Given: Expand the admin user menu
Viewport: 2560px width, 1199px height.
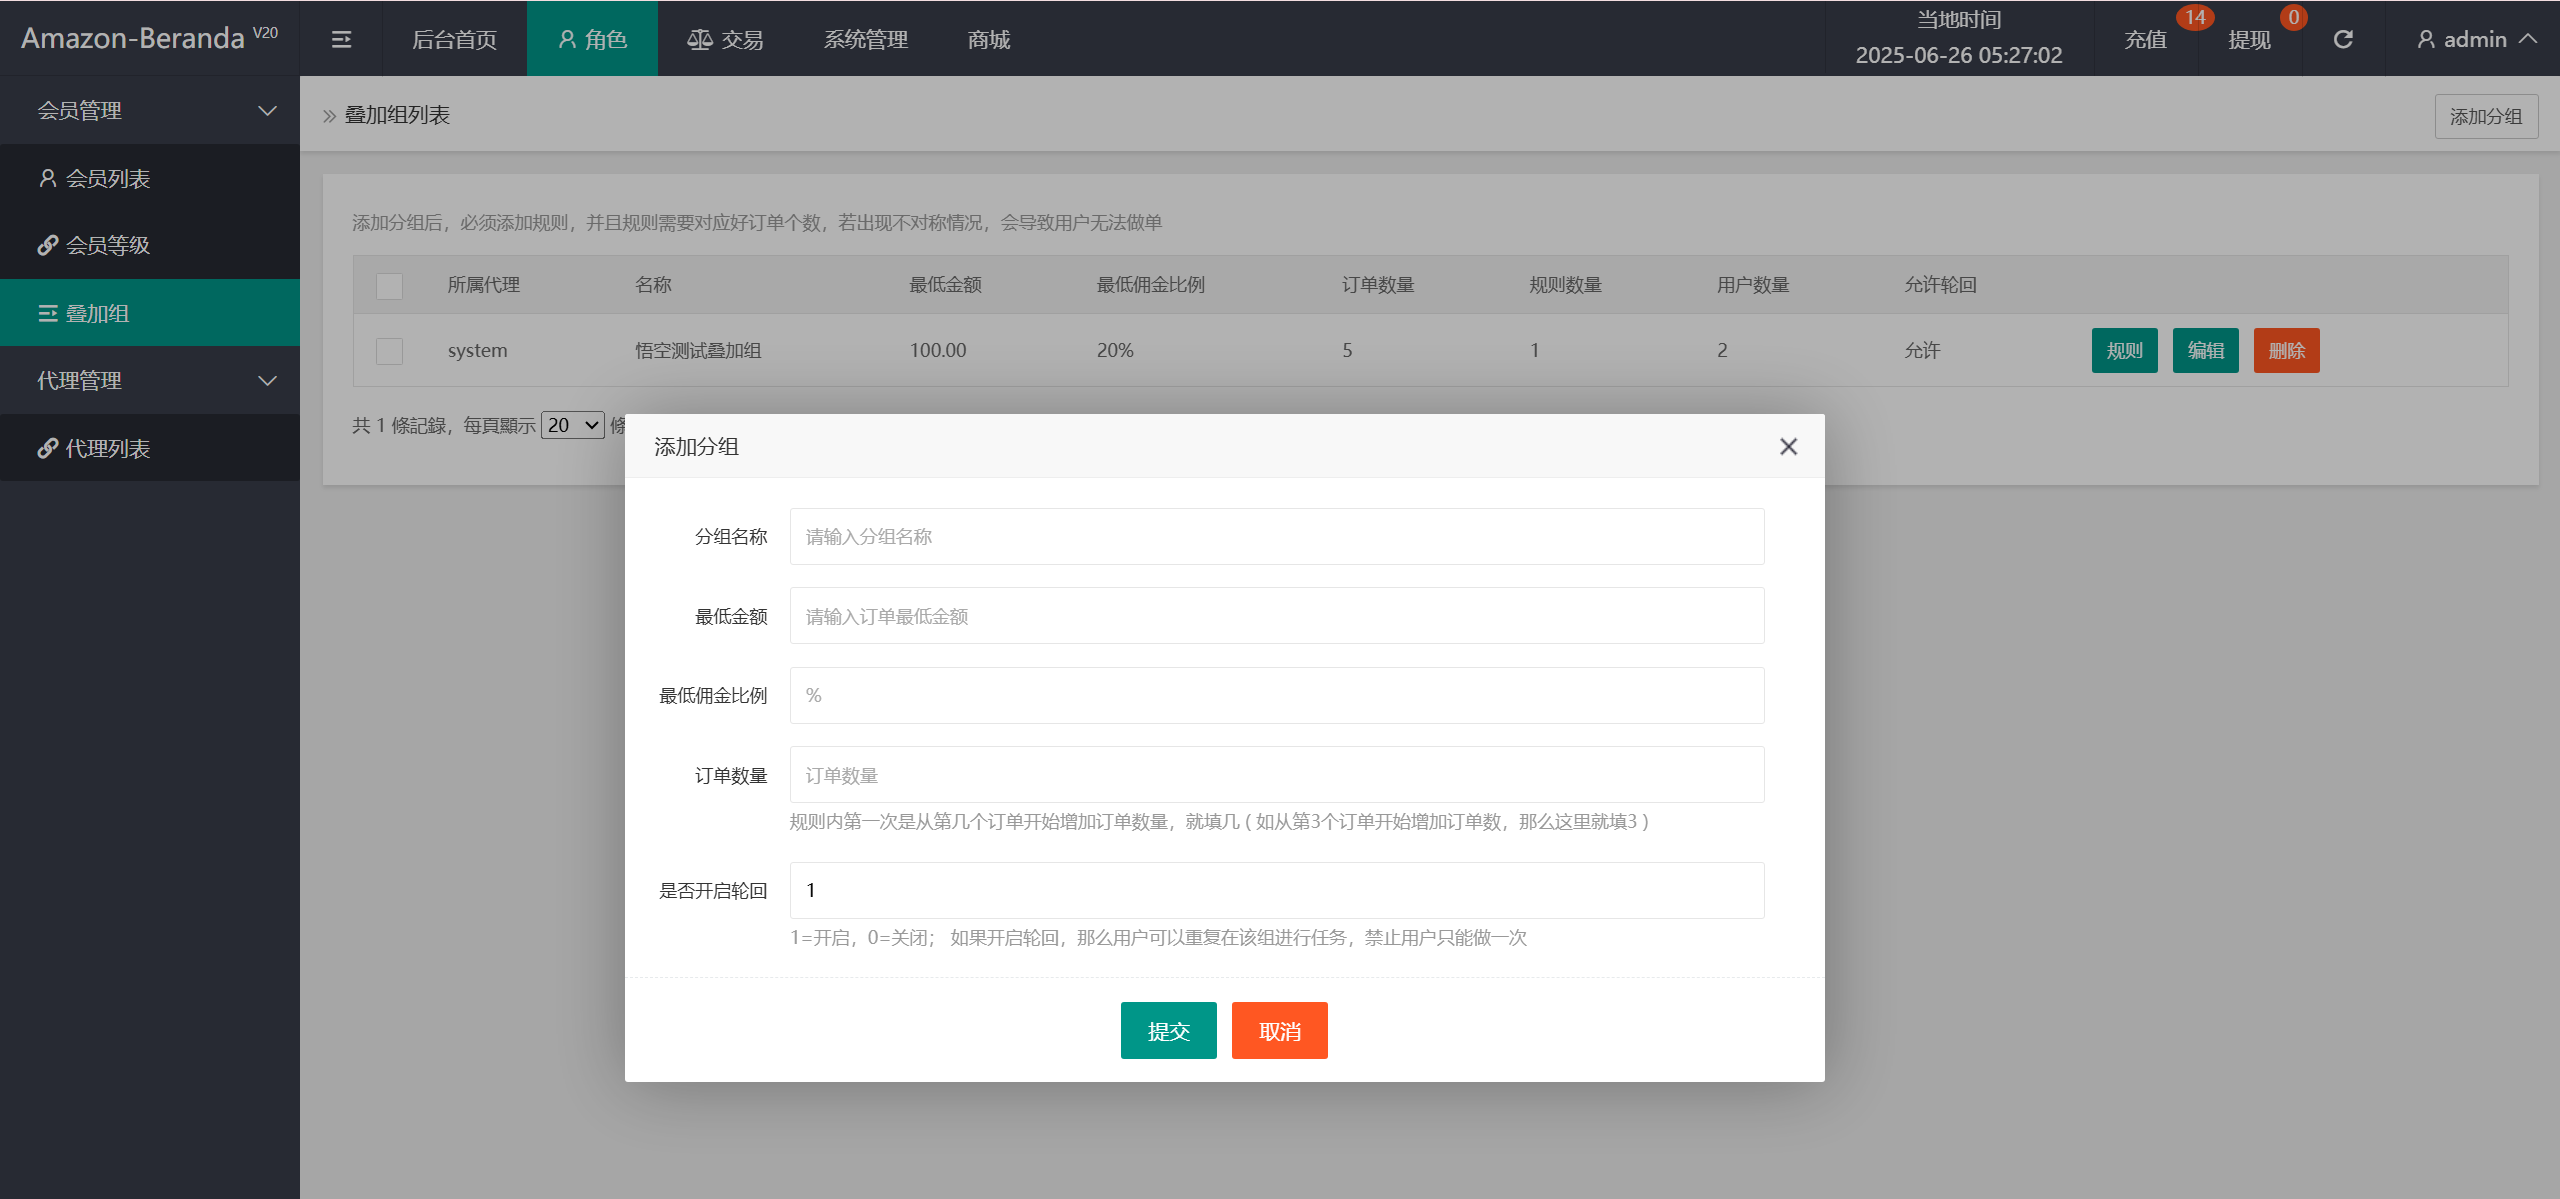Looking at the screenshot, I should coord(2476,39).
